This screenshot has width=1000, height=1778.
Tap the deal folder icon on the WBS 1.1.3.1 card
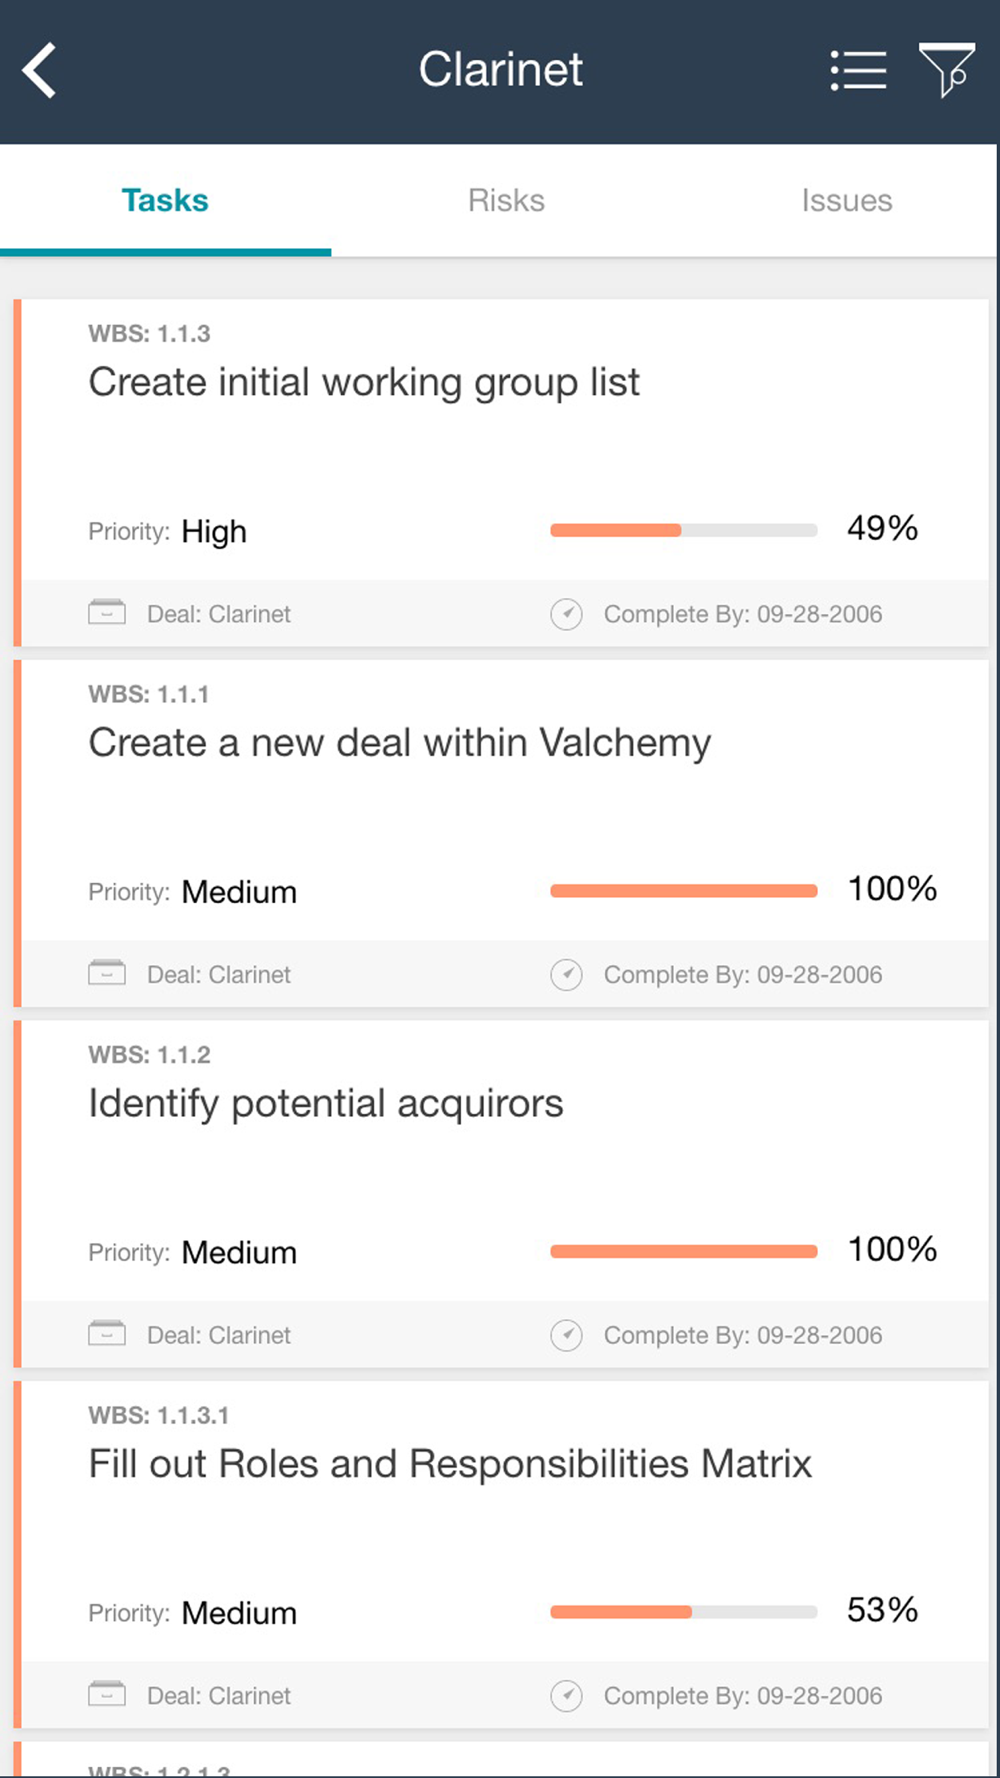107,1694
